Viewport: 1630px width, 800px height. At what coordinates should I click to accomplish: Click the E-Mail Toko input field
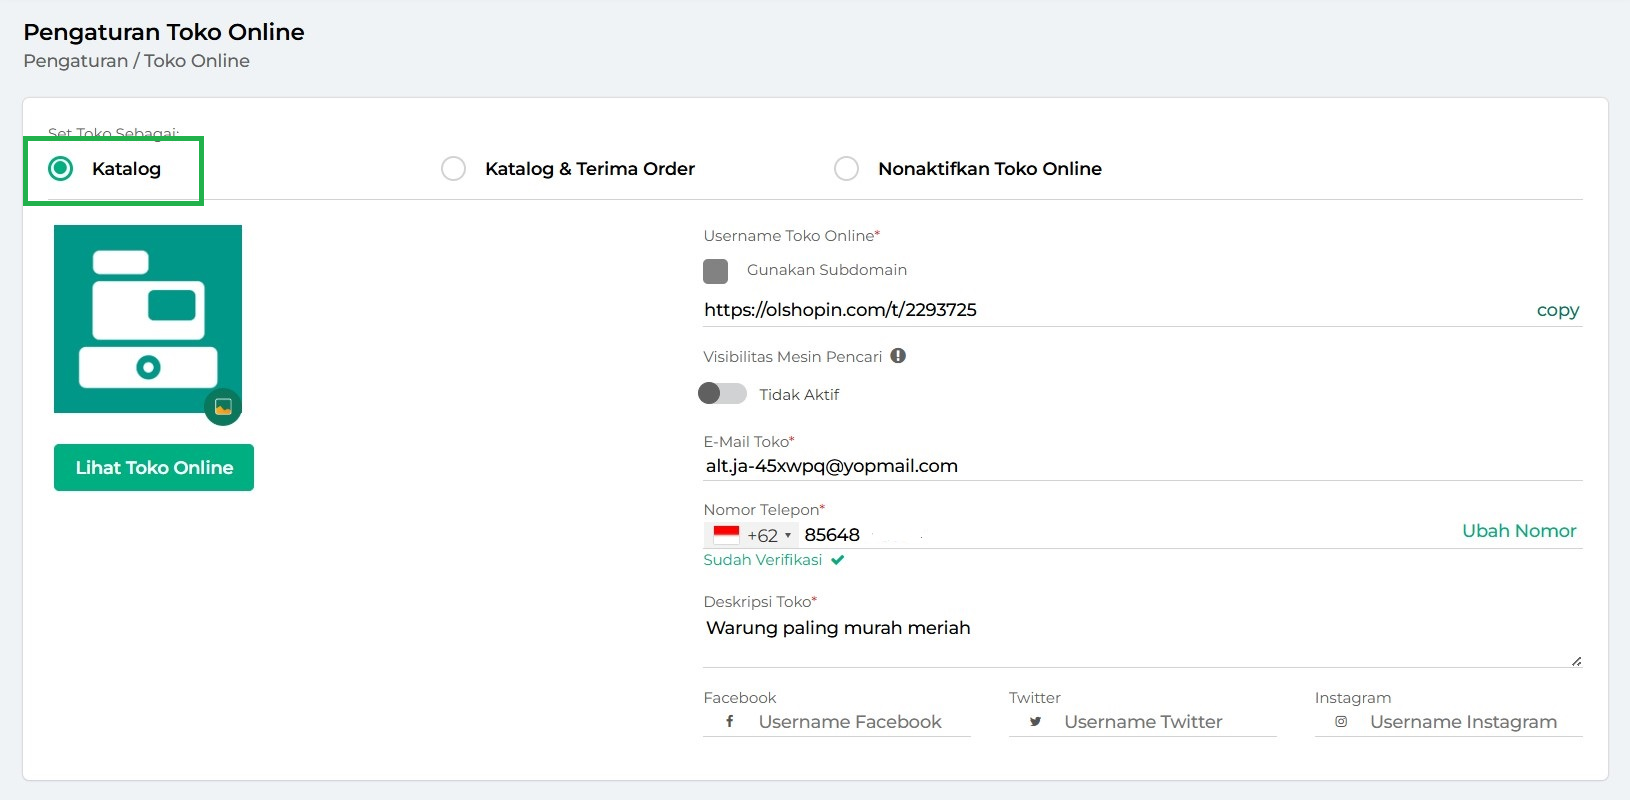(x=1140, y=466)
